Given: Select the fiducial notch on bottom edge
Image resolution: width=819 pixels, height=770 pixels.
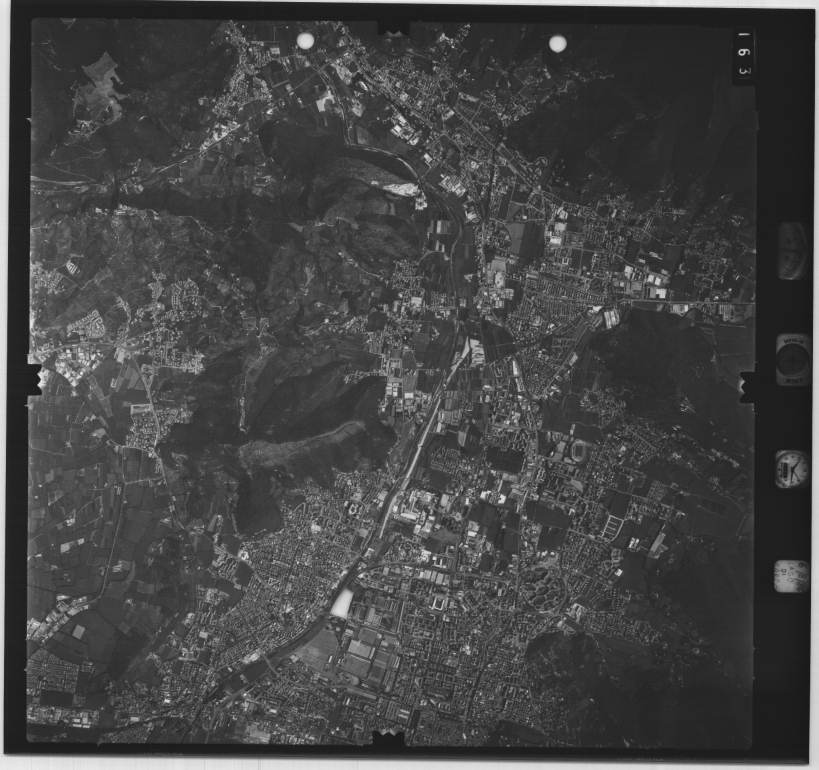Looking at the screenshot, I should [388, 738].
